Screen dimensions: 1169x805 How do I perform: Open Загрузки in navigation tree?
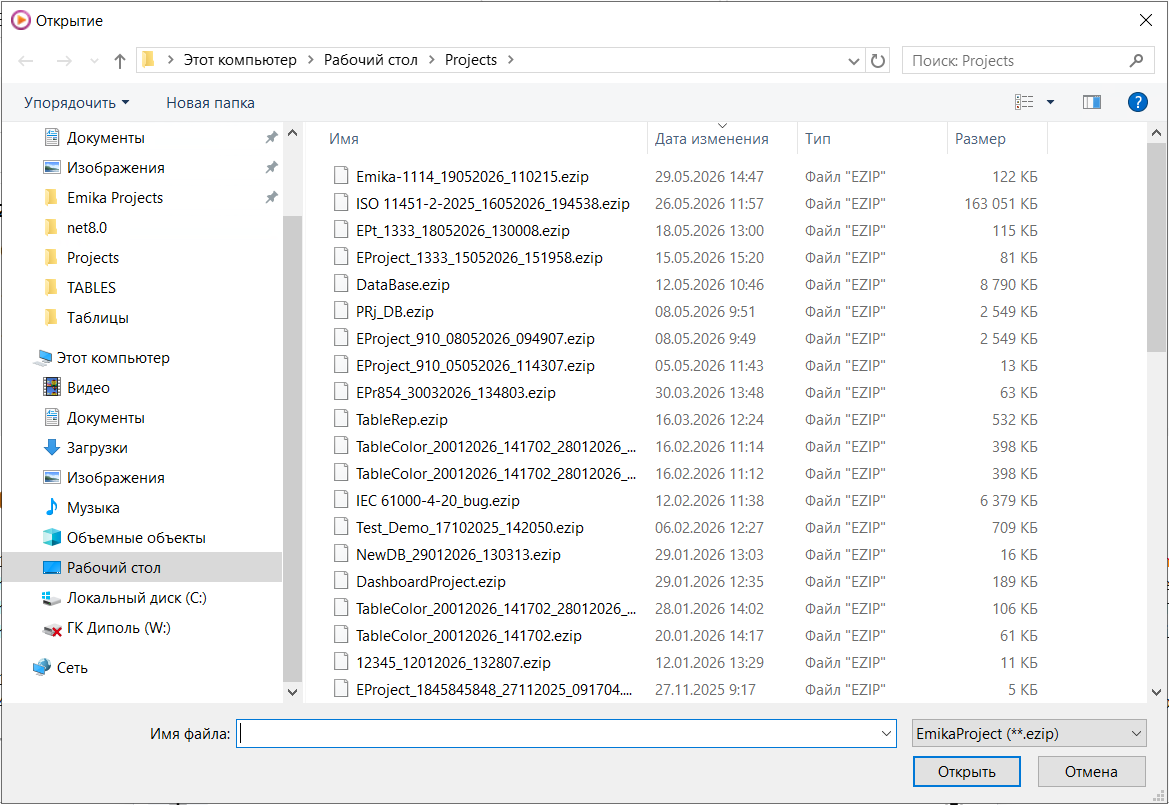[x=97, y=448]
